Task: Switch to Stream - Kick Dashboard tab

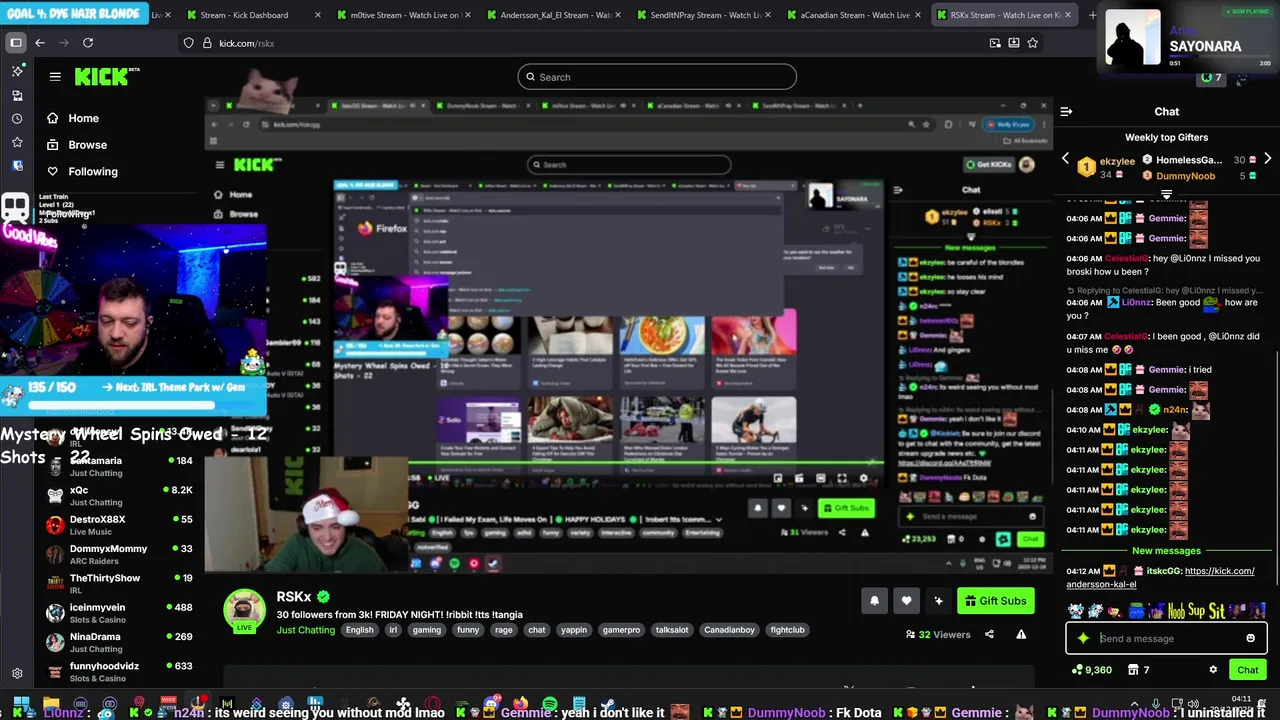Action: (x=253, y=15)
